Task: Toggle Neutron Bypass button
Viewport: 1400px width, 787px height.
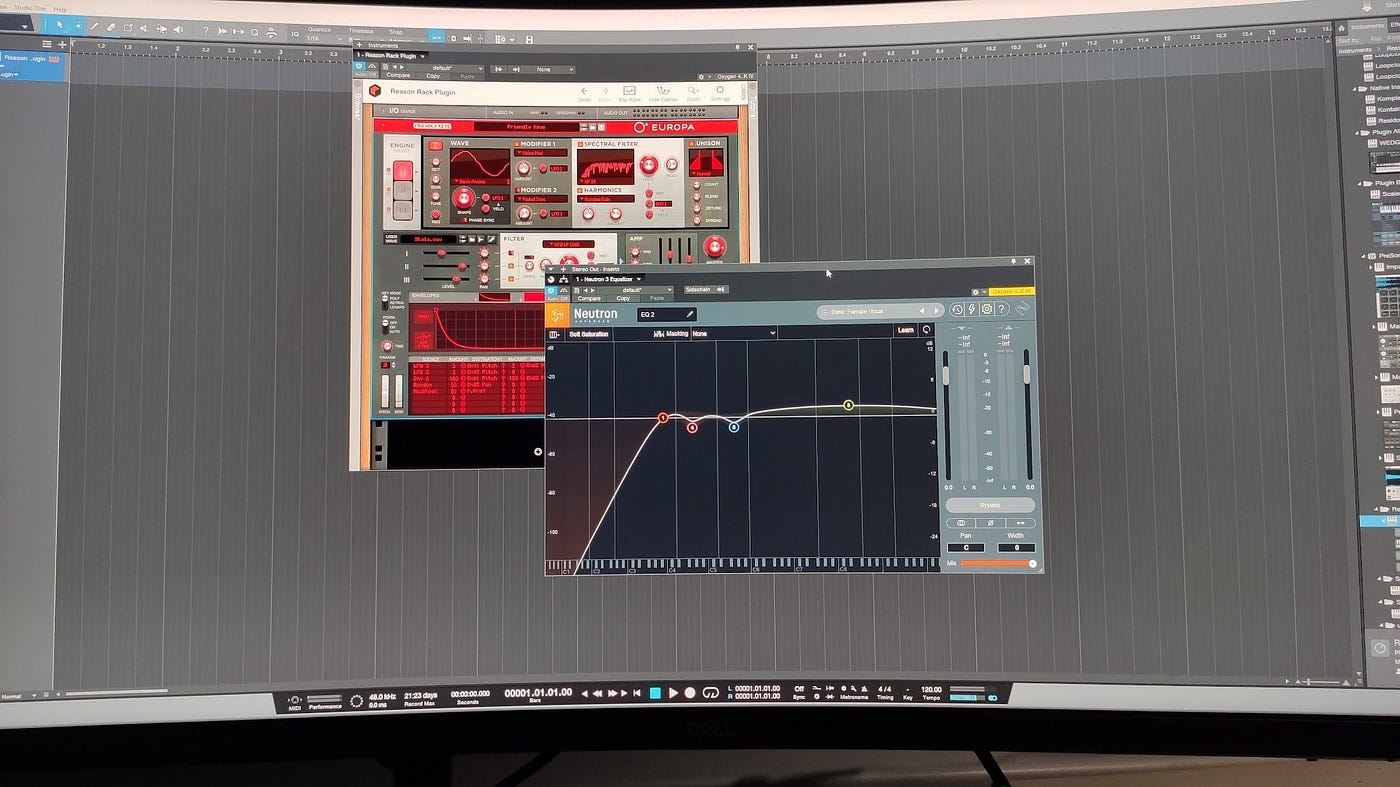Action: pyautogui.click(x=990, y=505)
